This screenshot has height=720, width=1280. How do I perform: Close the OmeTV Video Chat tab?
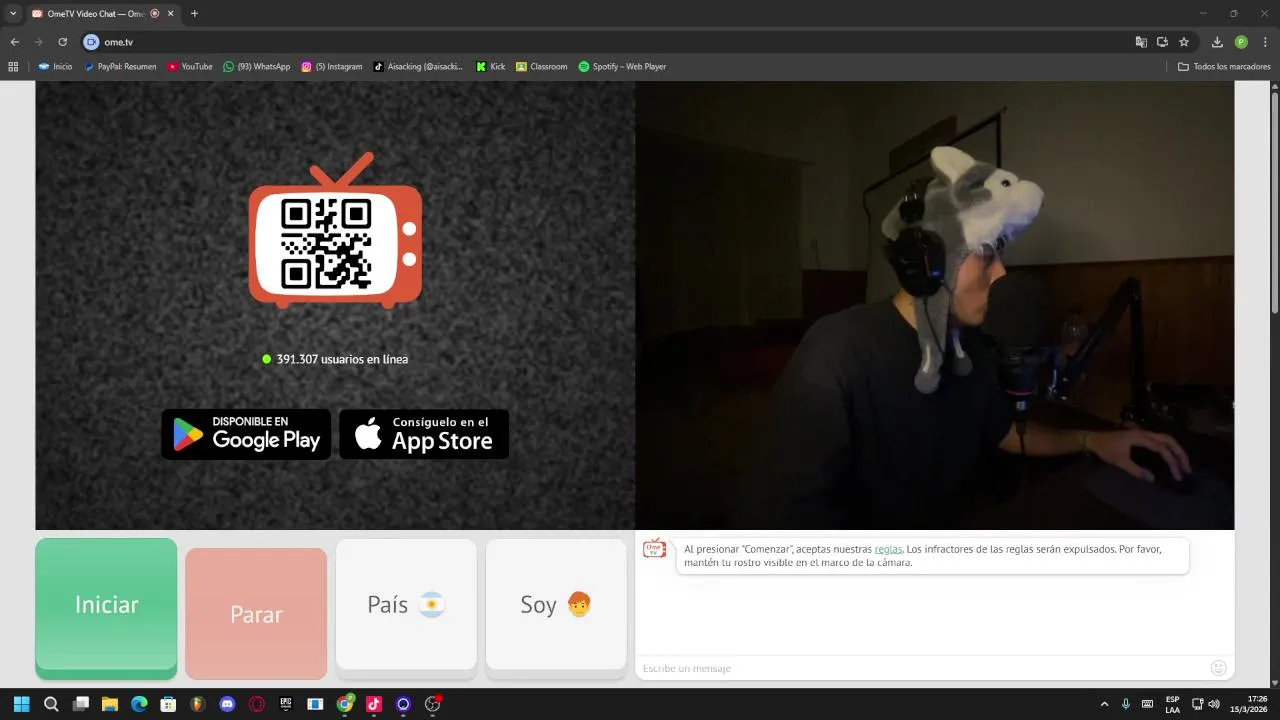pos(170,13)
